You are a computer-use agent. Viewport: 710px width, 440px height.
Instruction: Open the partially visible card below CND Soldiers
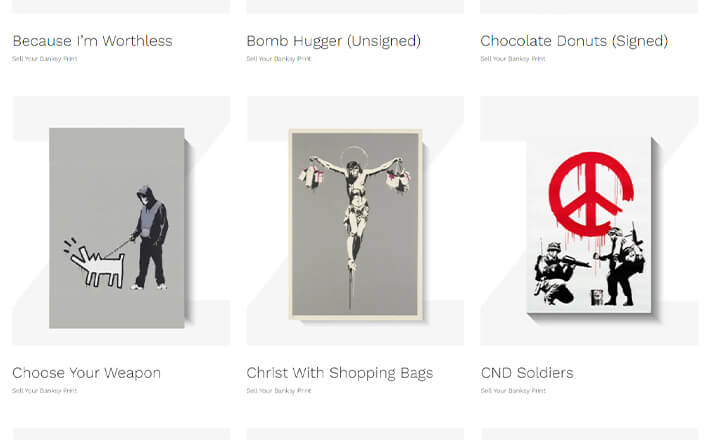coord(589,434)
